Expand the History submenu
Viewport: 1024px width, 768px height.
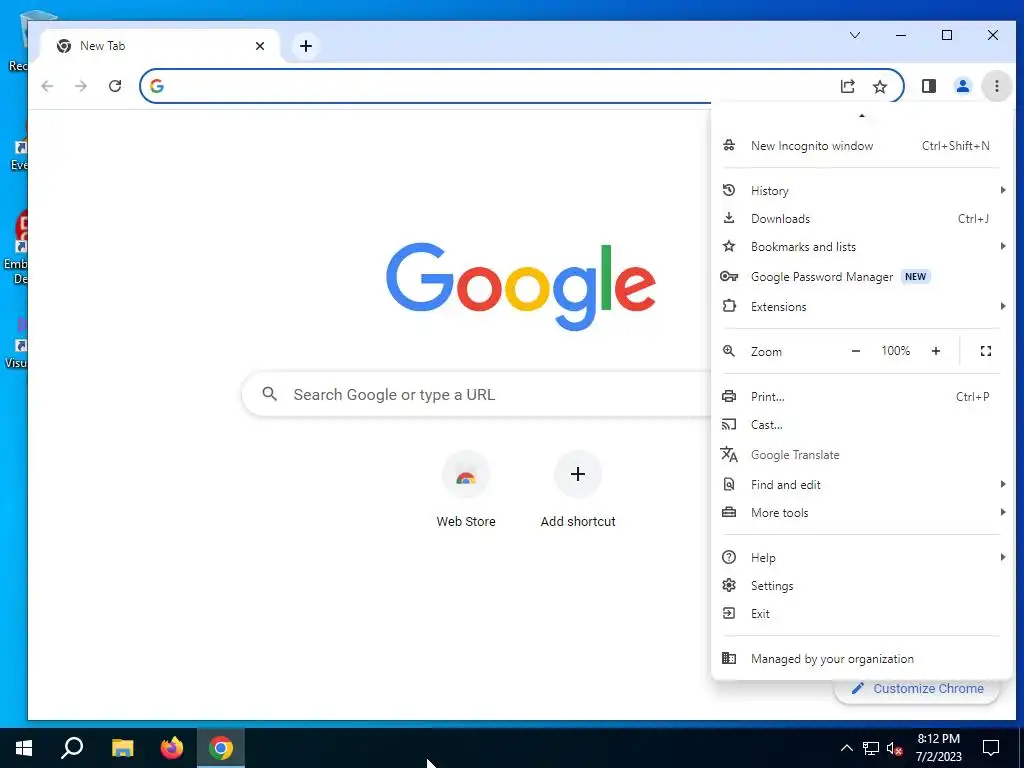tap(861, 191)
